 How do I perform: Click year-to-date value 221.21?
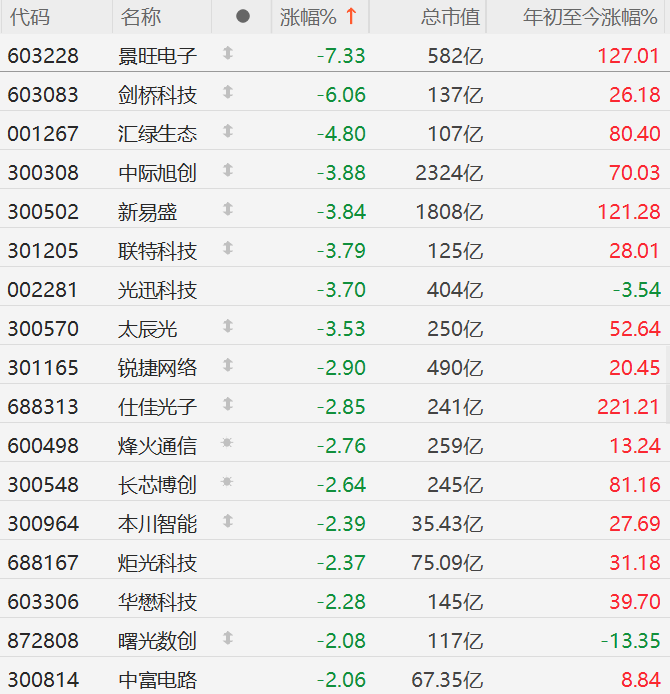point(629,407)
